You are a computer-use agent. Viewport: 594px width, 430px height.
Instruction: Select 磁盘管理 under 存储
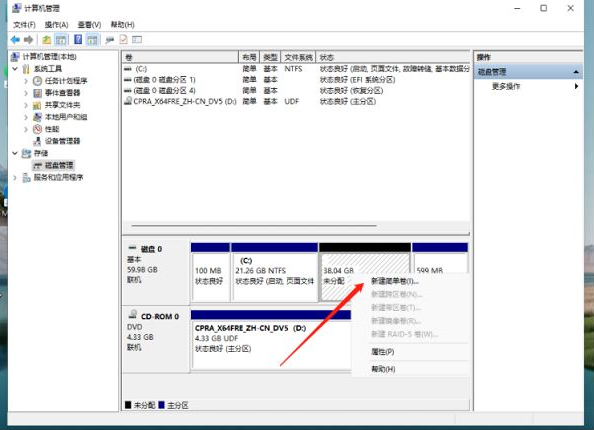59,165
